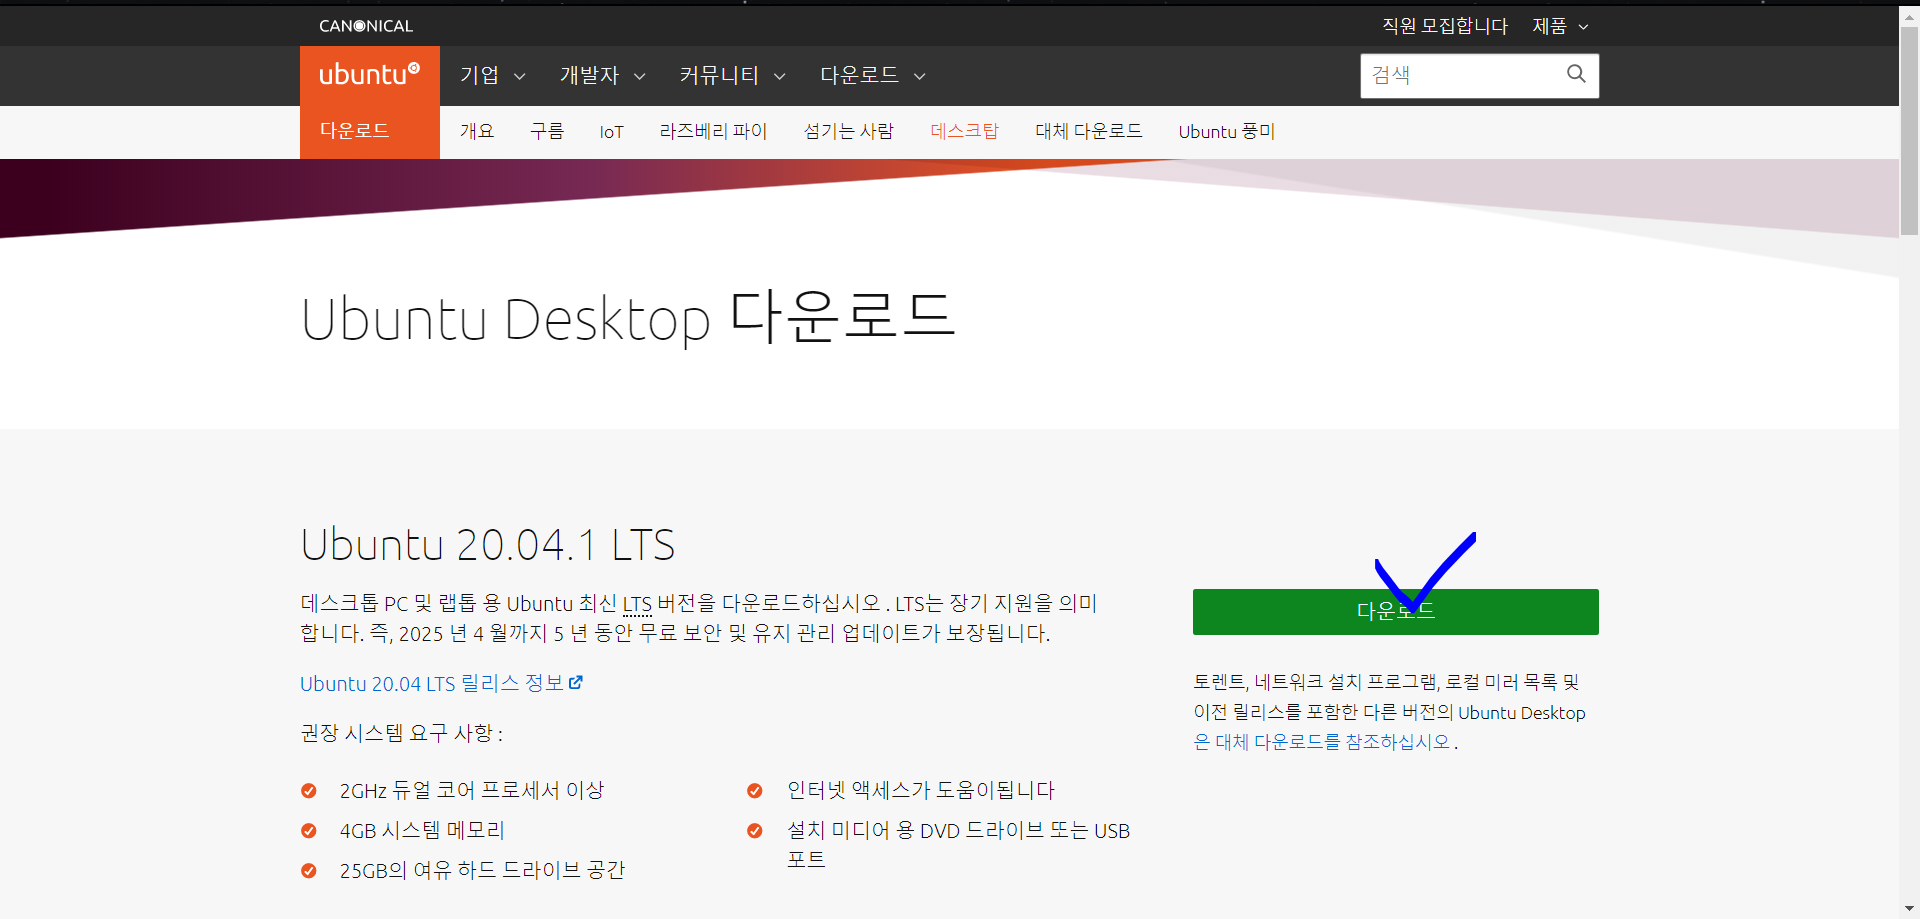1920x919 pixels.
Task: Open Ubuntu 20.04 LTS 릴리스 정보 link
Action: (x=441, y=683)
